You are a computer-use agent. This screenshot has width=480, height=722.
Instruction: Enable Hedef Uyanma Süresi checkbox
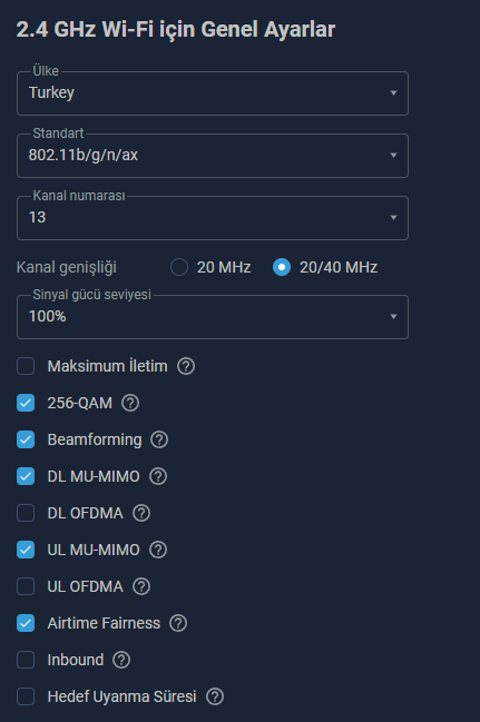(x=26, y=697)
